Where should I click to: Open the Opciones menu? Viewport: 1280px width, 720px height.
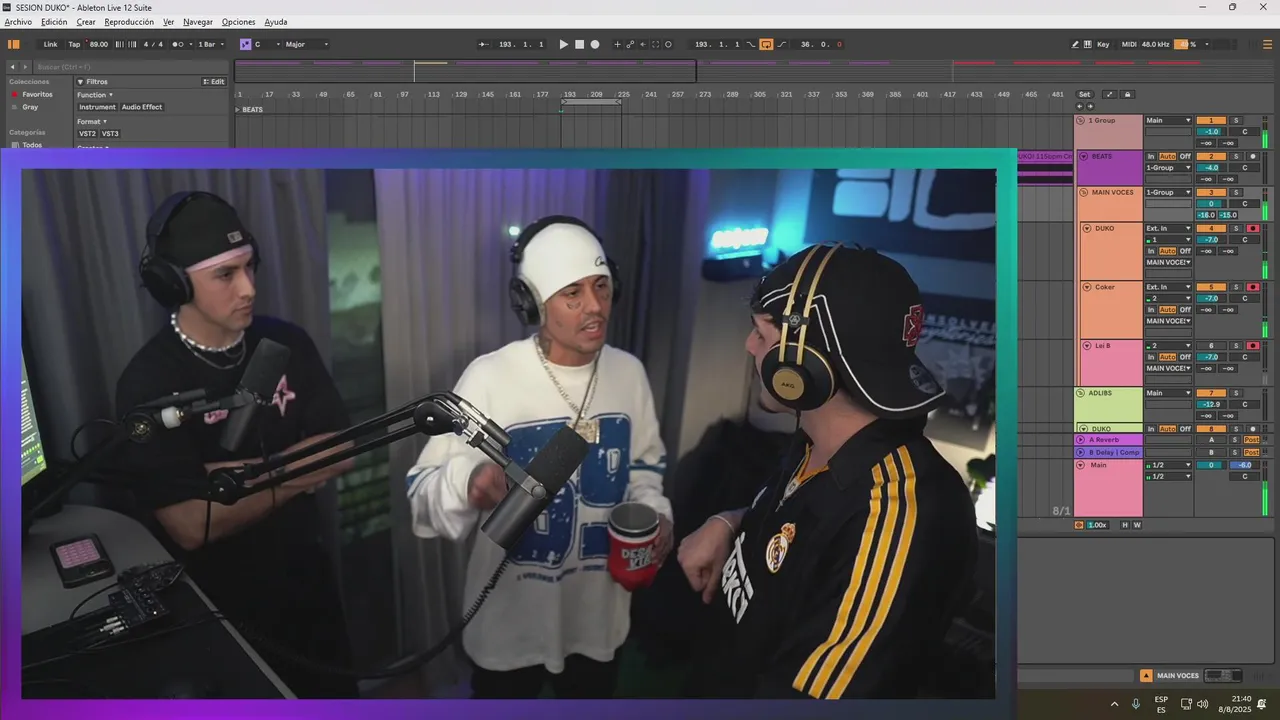(238, 22)
